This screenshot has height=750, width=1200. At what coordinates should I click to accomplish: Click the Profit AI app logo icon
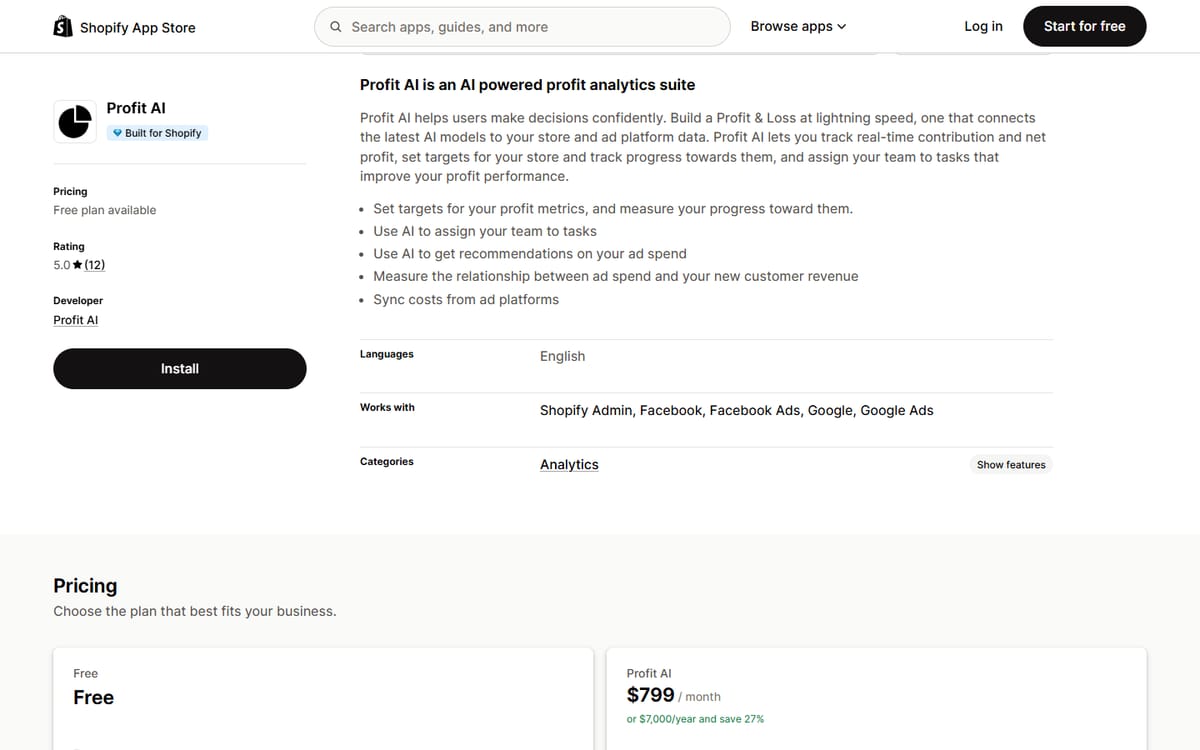tap(75, 121)
